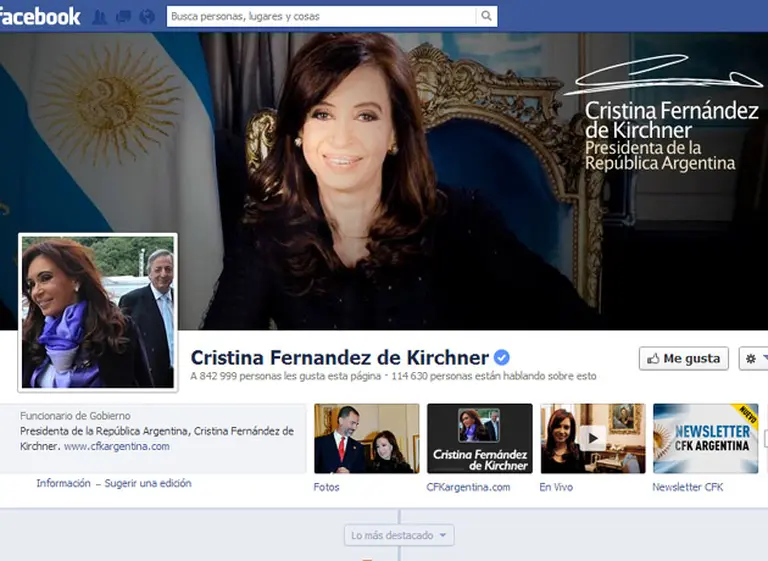Open friend requests icon
Viewport: 768px width, 561px height.
point(99,17)
